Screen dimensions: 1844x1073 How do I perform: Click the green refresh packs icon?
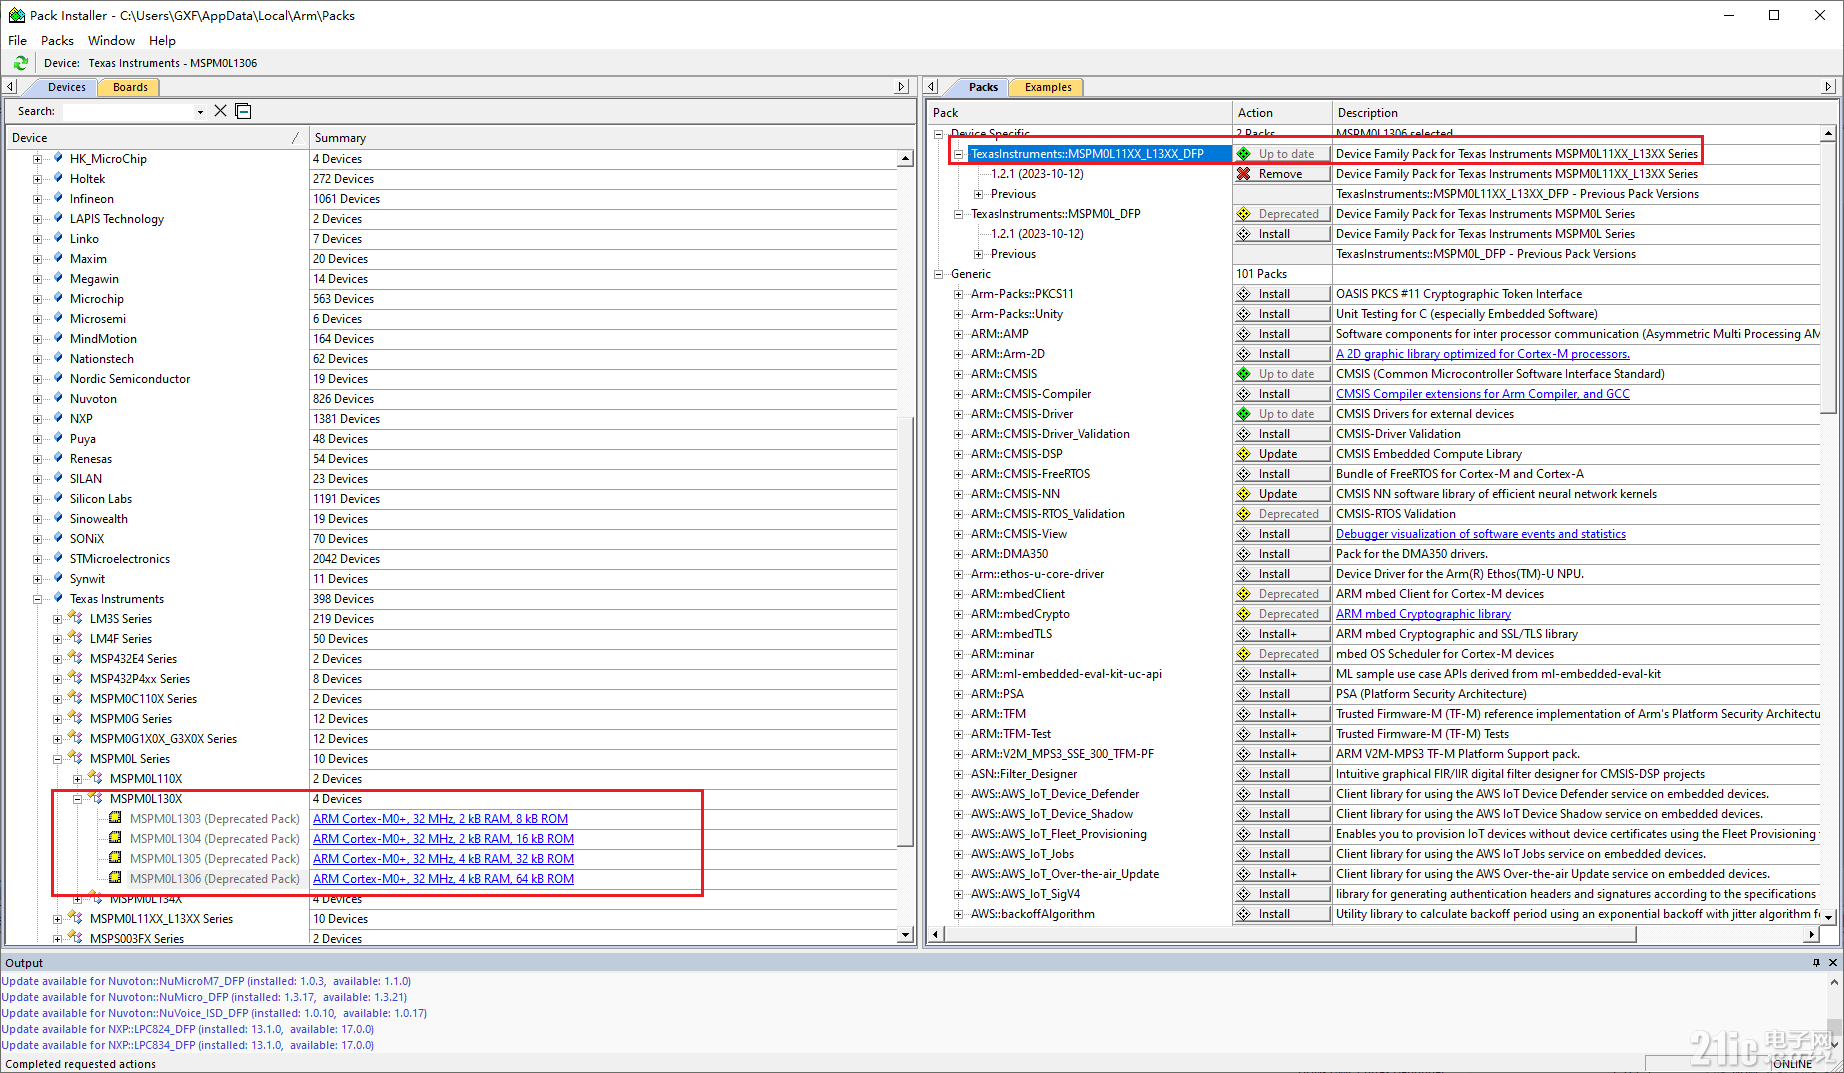(20, 63)
